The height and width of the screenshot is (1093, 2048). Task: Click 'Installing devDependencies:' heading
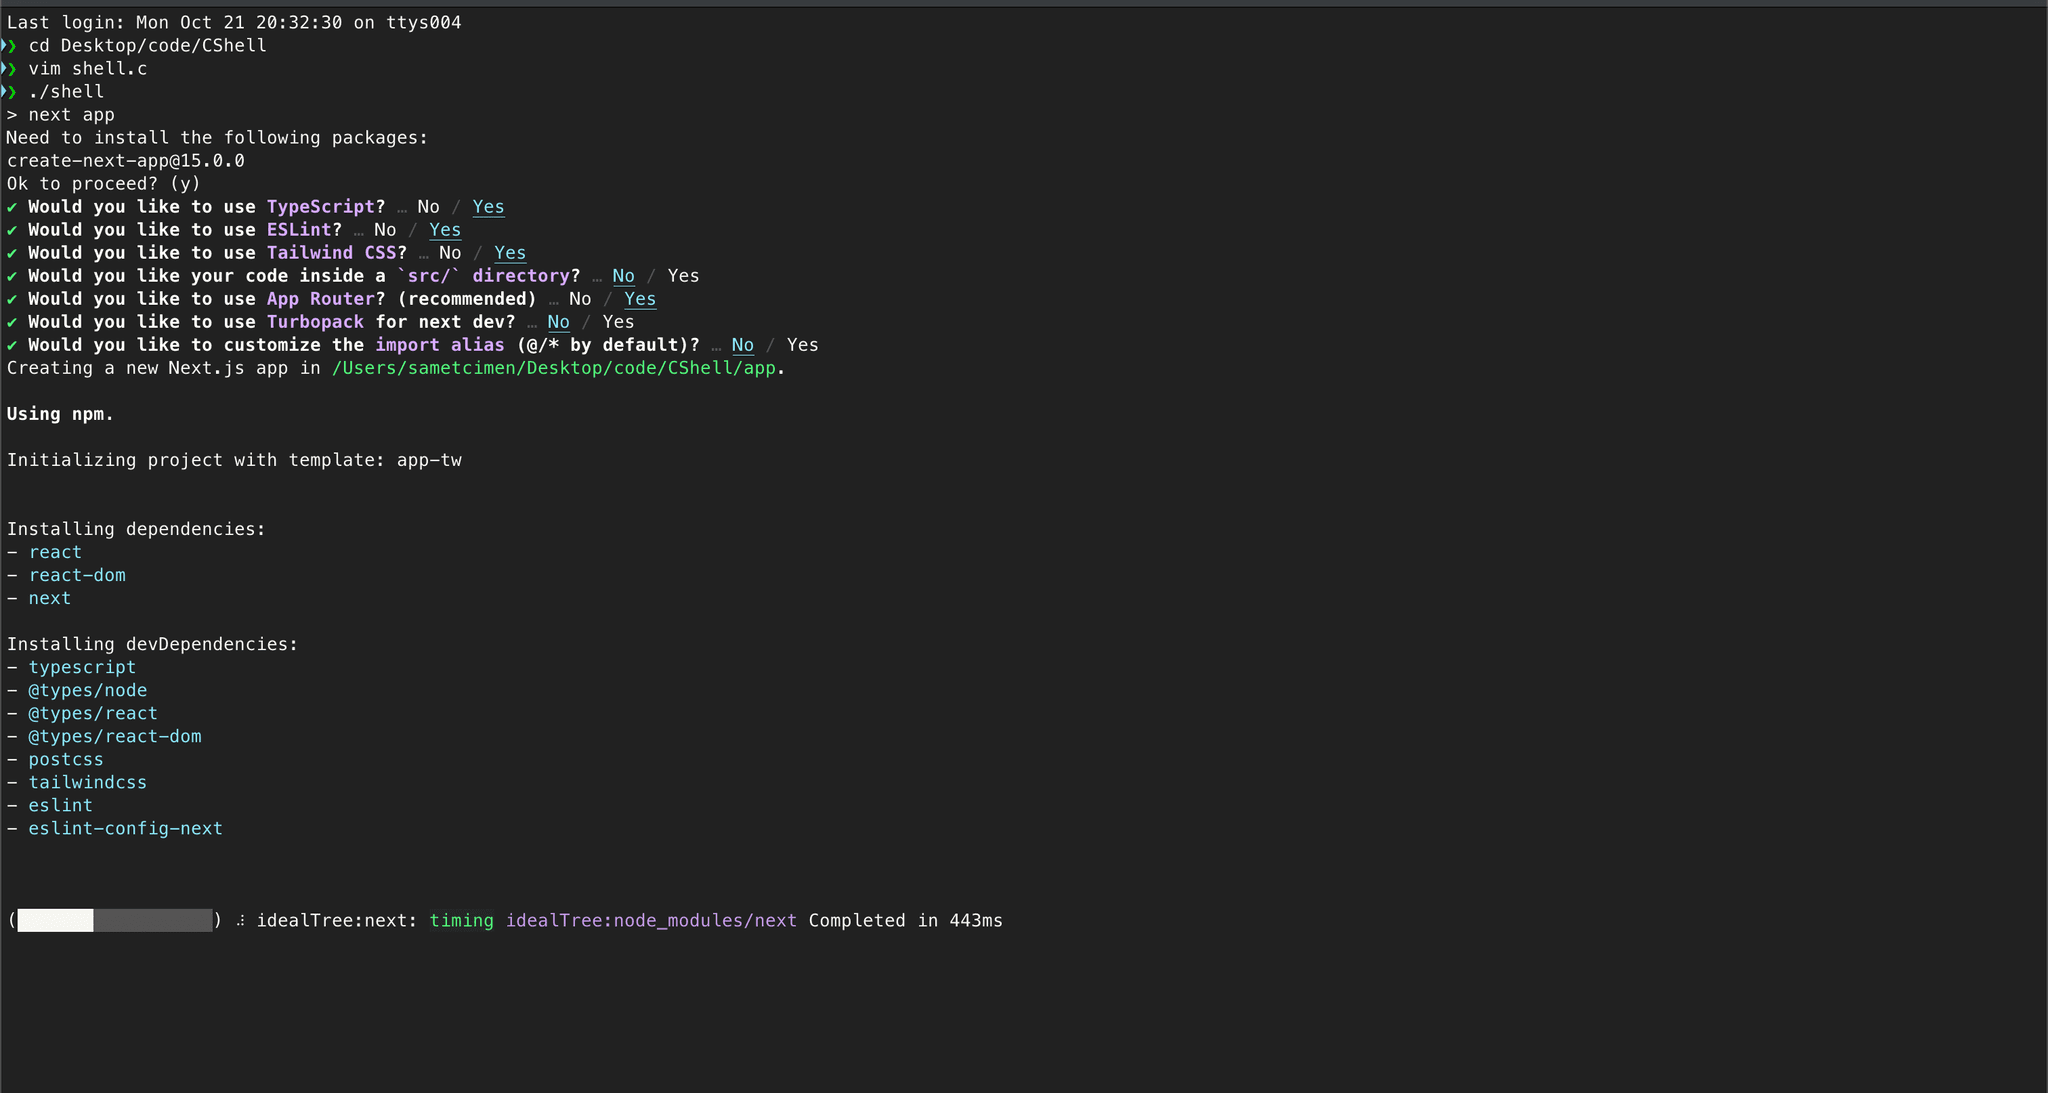pos(152,644)
